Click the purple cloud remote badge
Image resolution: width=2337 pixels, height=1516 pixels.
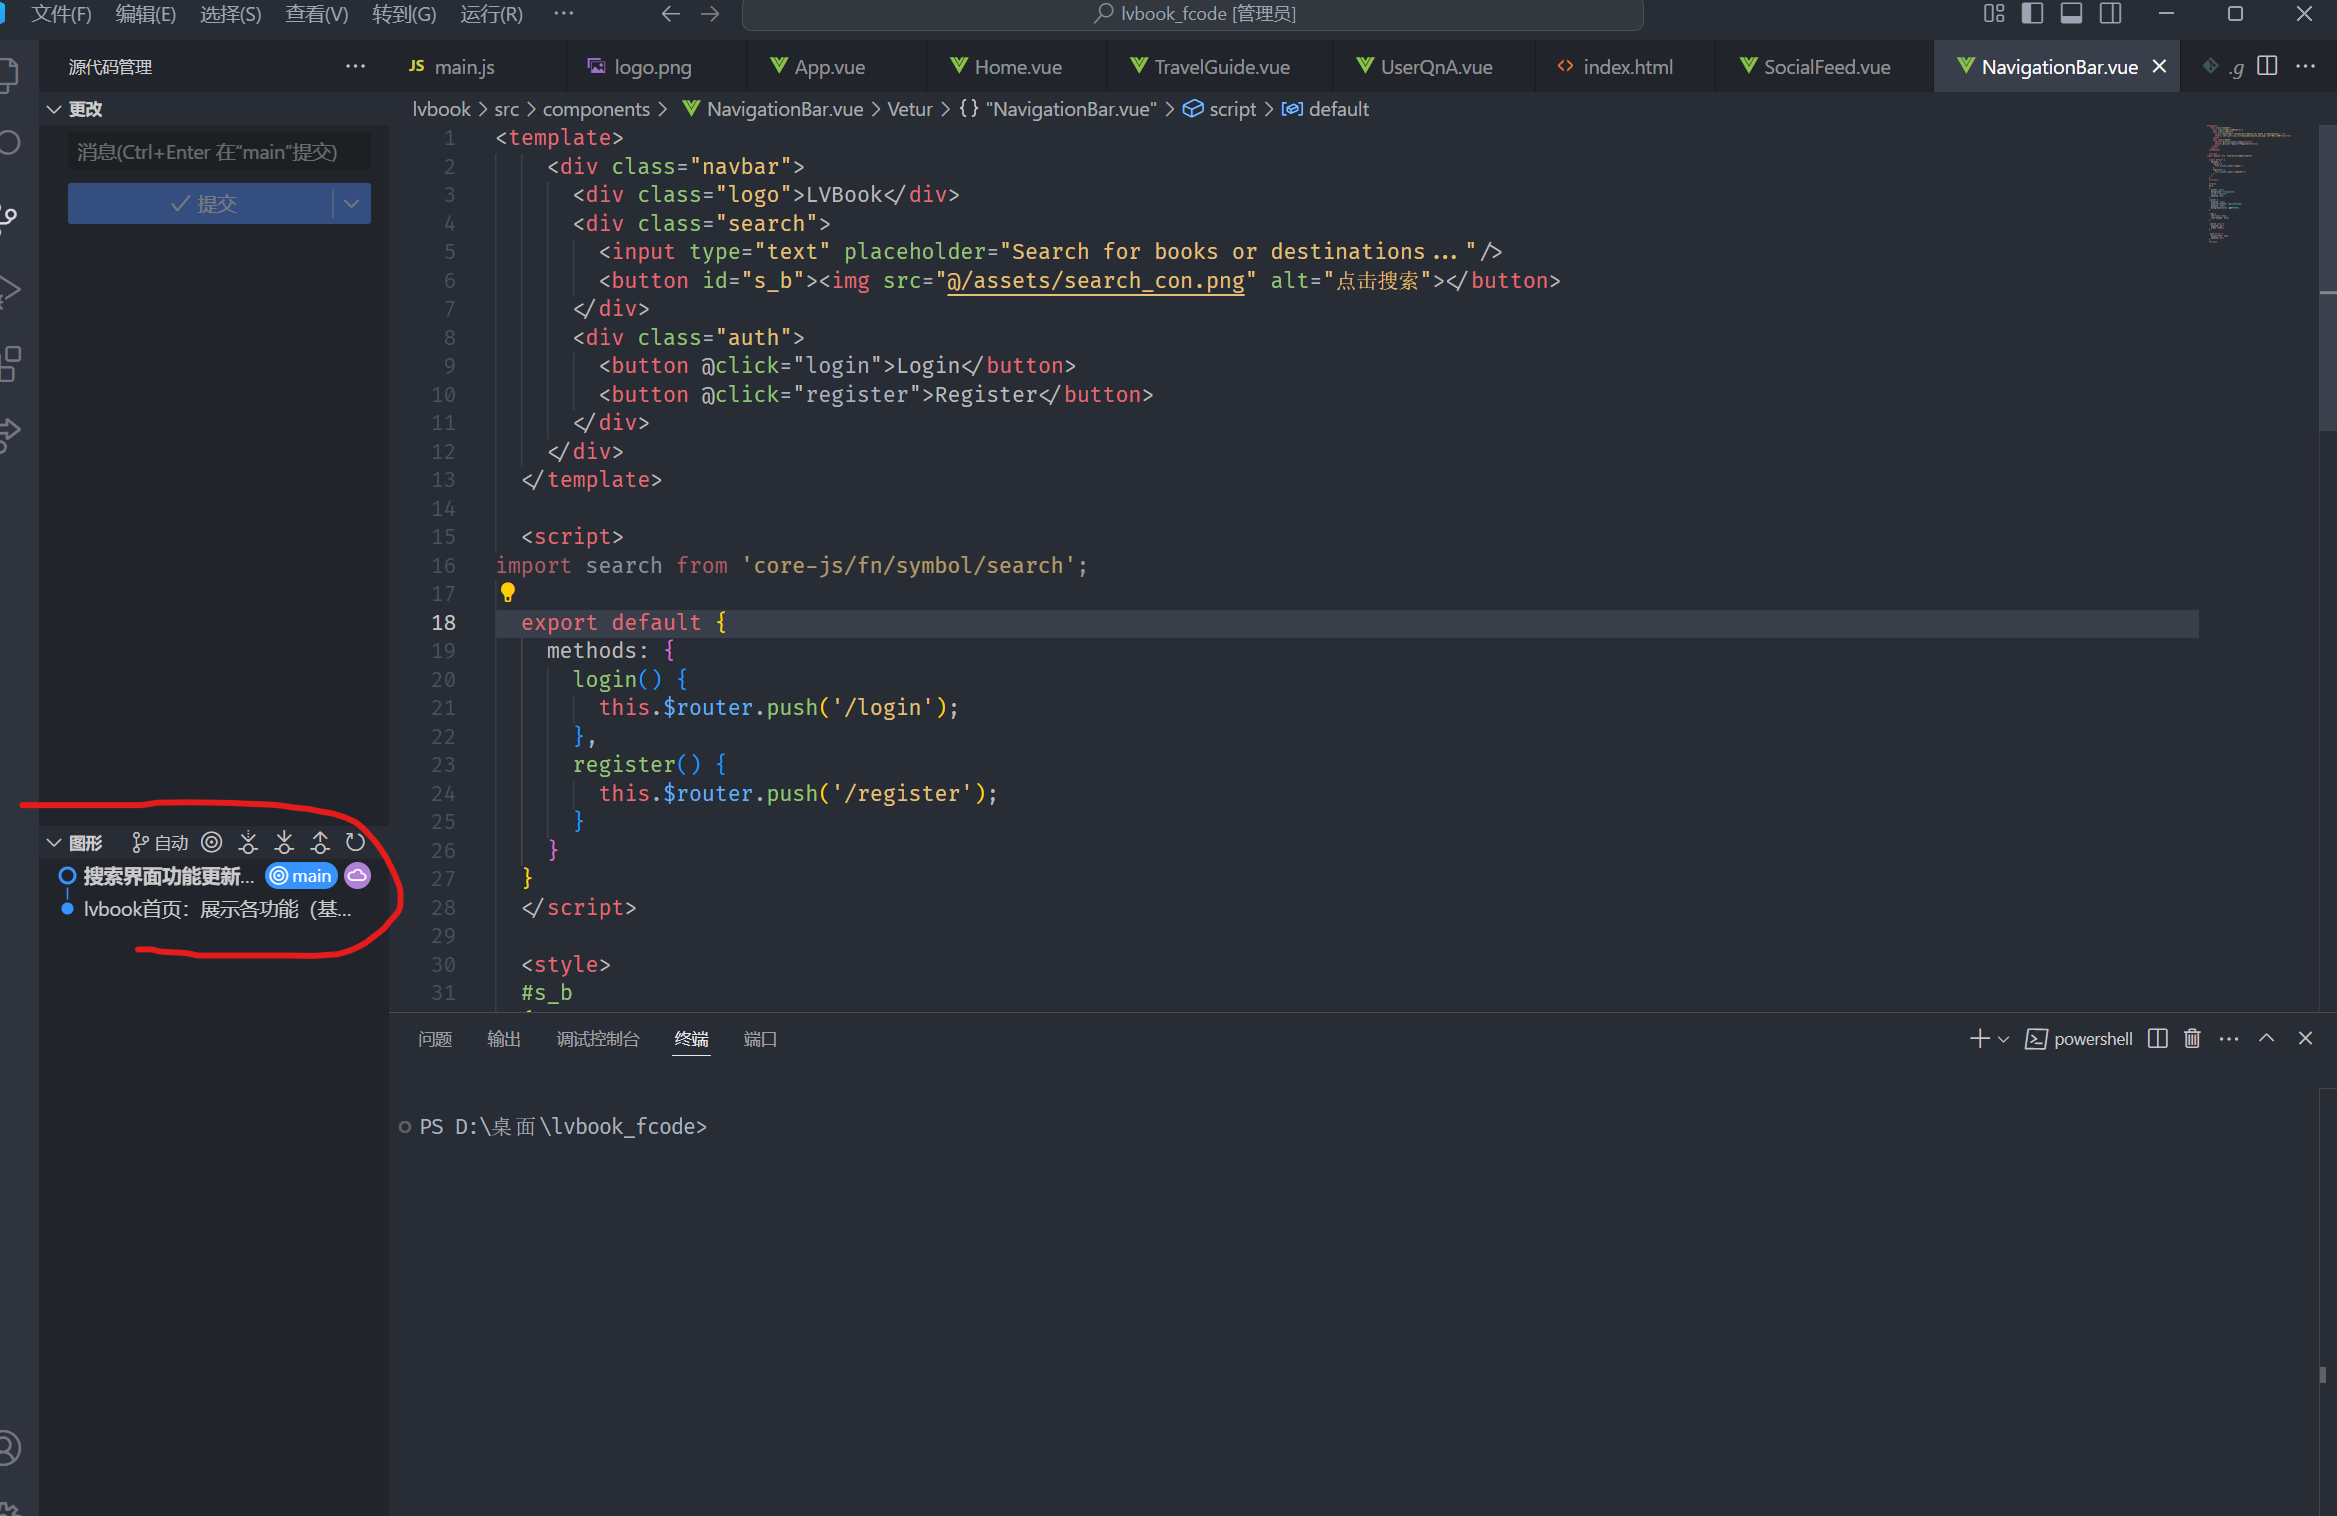point(357,876)
